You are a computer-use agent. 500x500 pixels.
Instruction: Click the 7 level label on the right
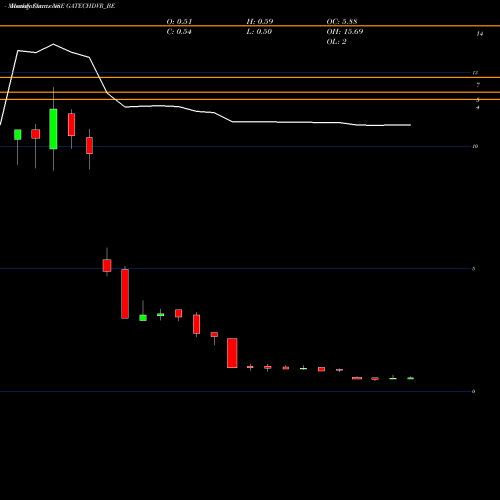(x=478, y=85)
